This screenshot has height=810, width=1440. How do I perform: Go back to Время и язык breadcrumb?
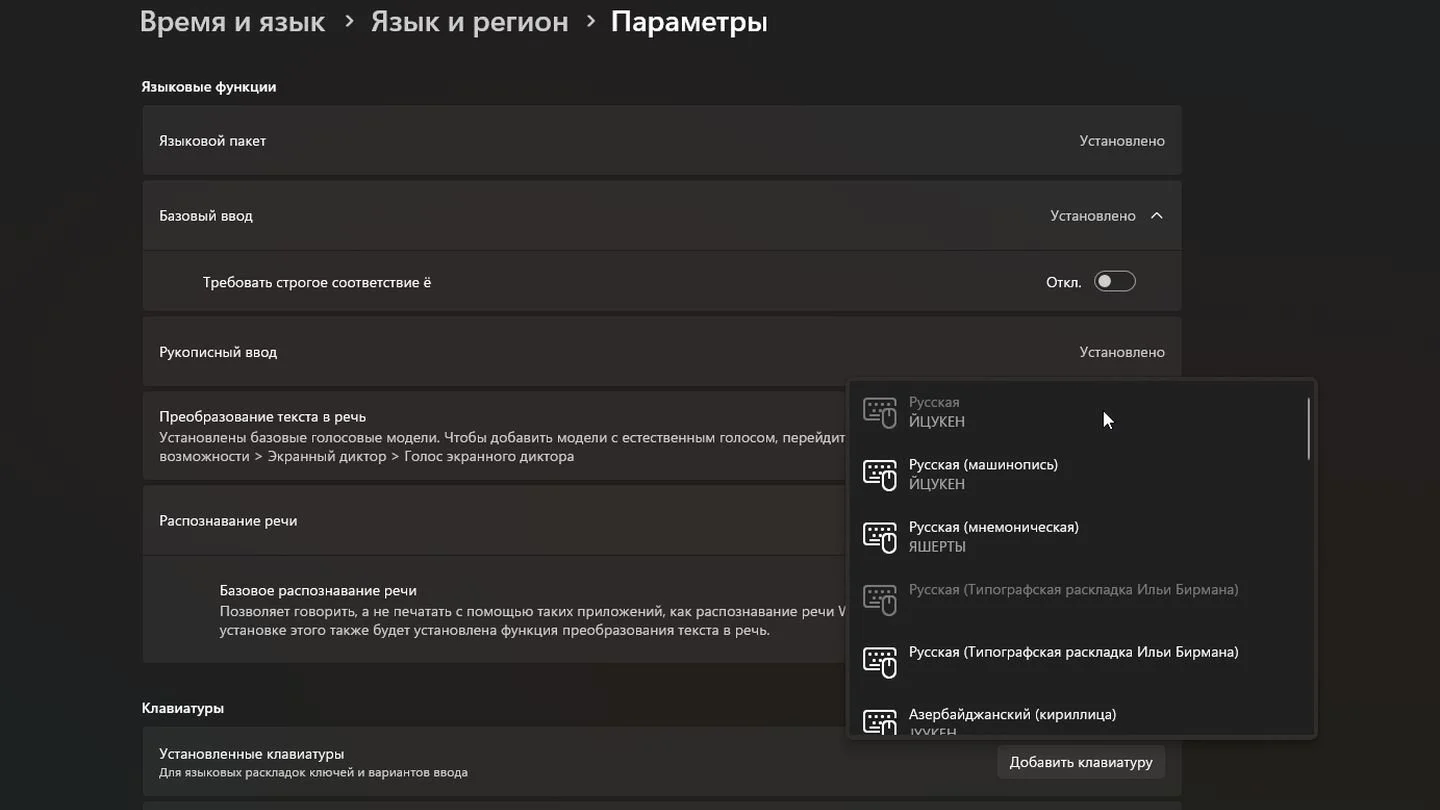point(232,22)
